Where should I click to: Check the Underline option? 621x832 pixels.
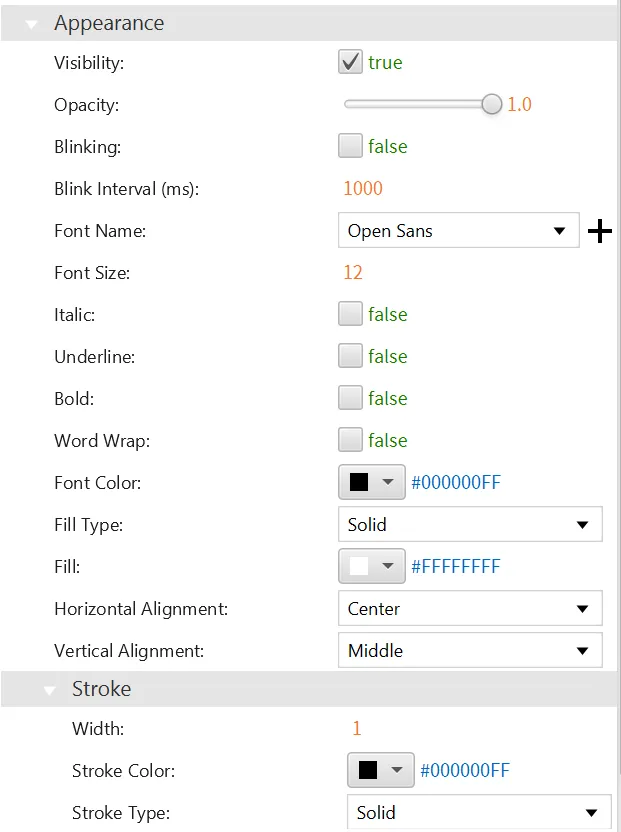(x=350, y=357)
